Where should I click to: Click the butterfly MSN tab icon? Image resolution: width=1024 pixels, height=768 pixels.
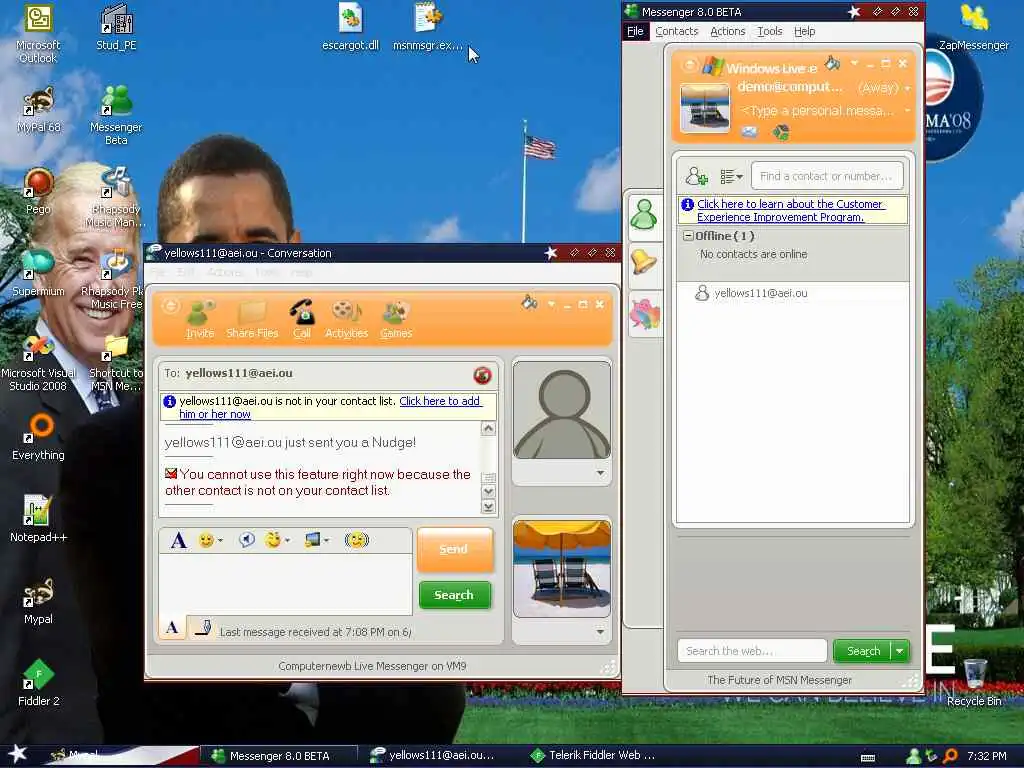tap(645, 313)
